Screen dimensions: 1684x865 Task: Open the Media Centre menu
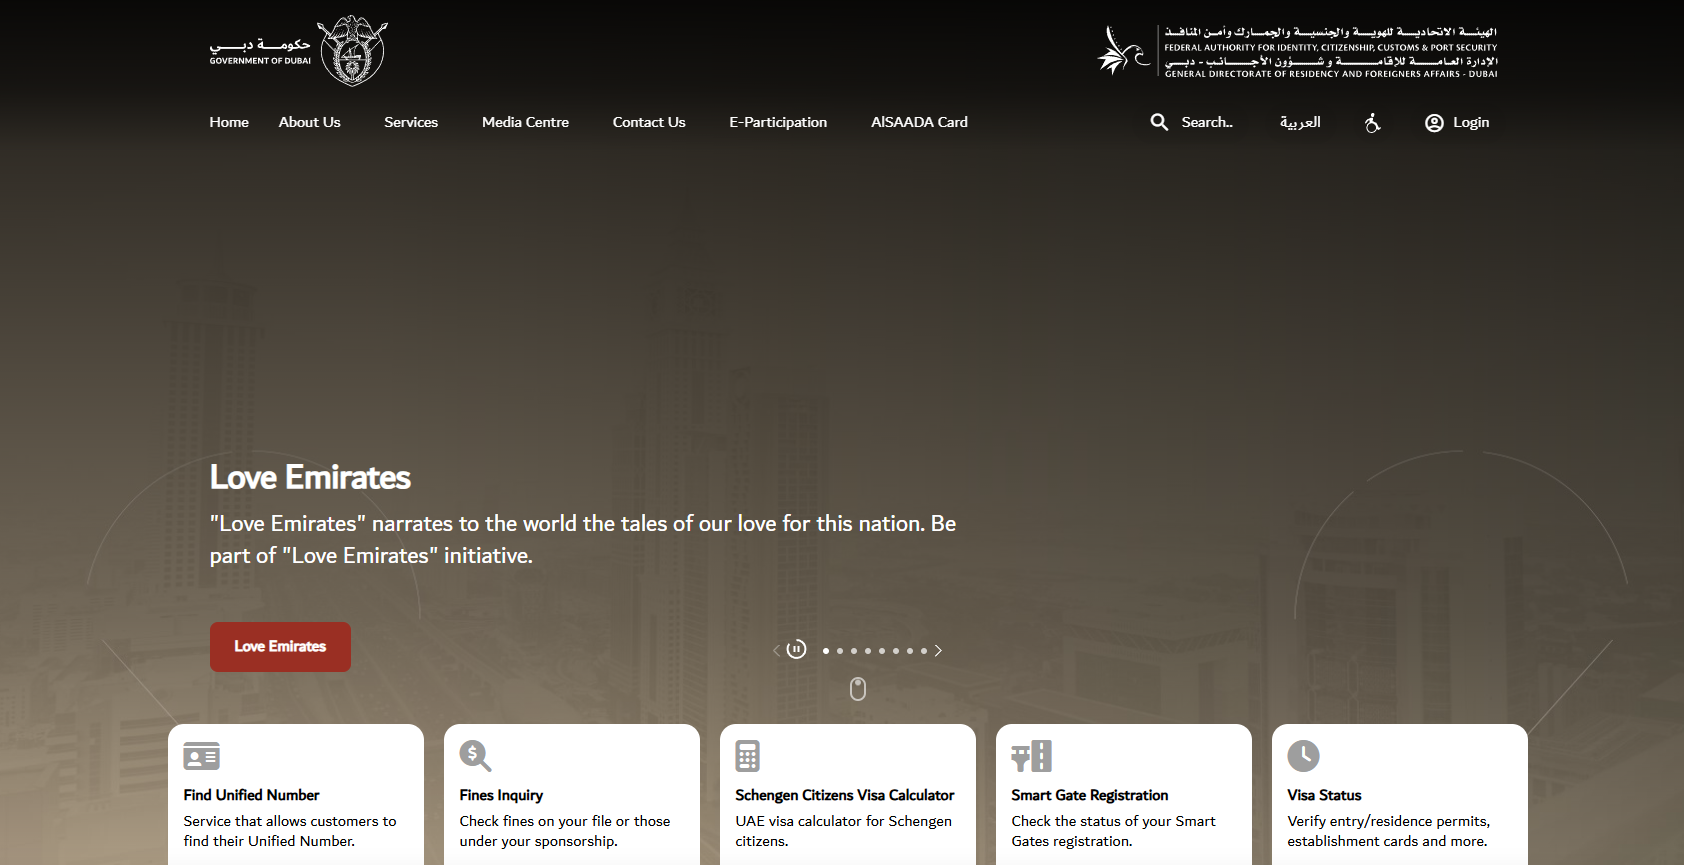525,122
